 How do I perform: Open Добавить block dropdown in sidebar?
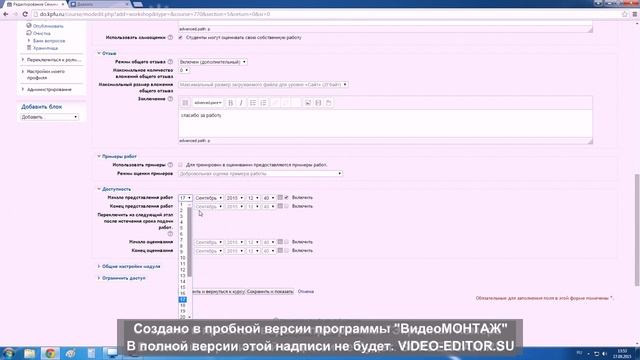click(49, 117)
